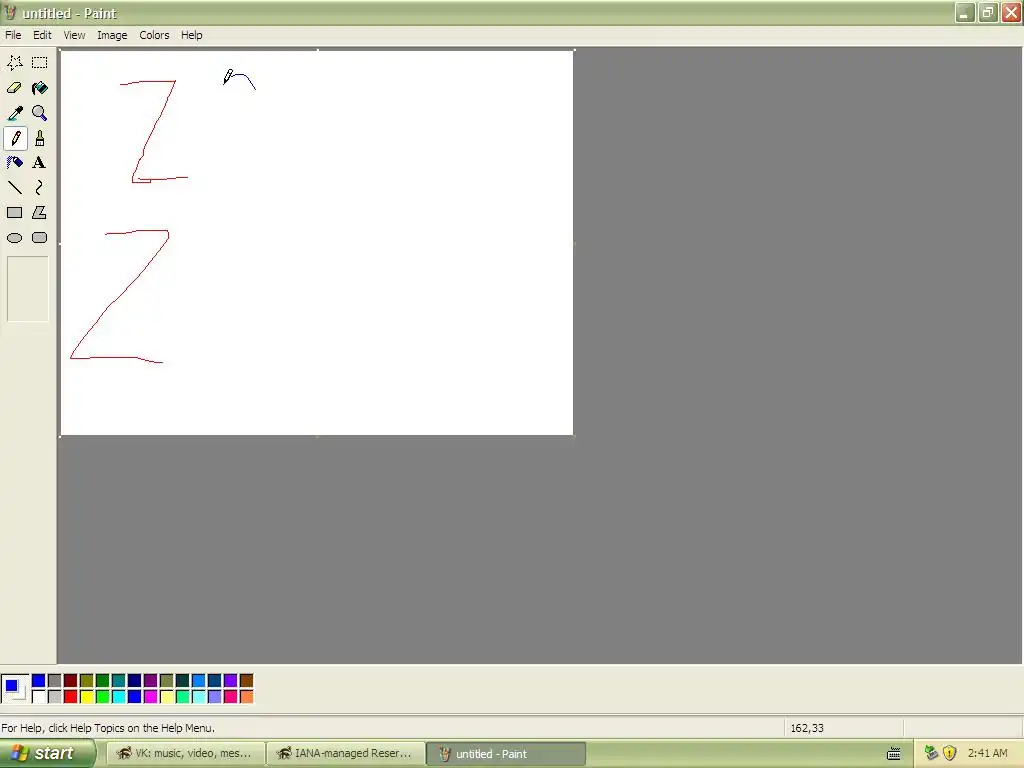This screenshot has width=1024, height=768.
Task: Choose the orange palette swatch
Action: [x=247, y=697]
